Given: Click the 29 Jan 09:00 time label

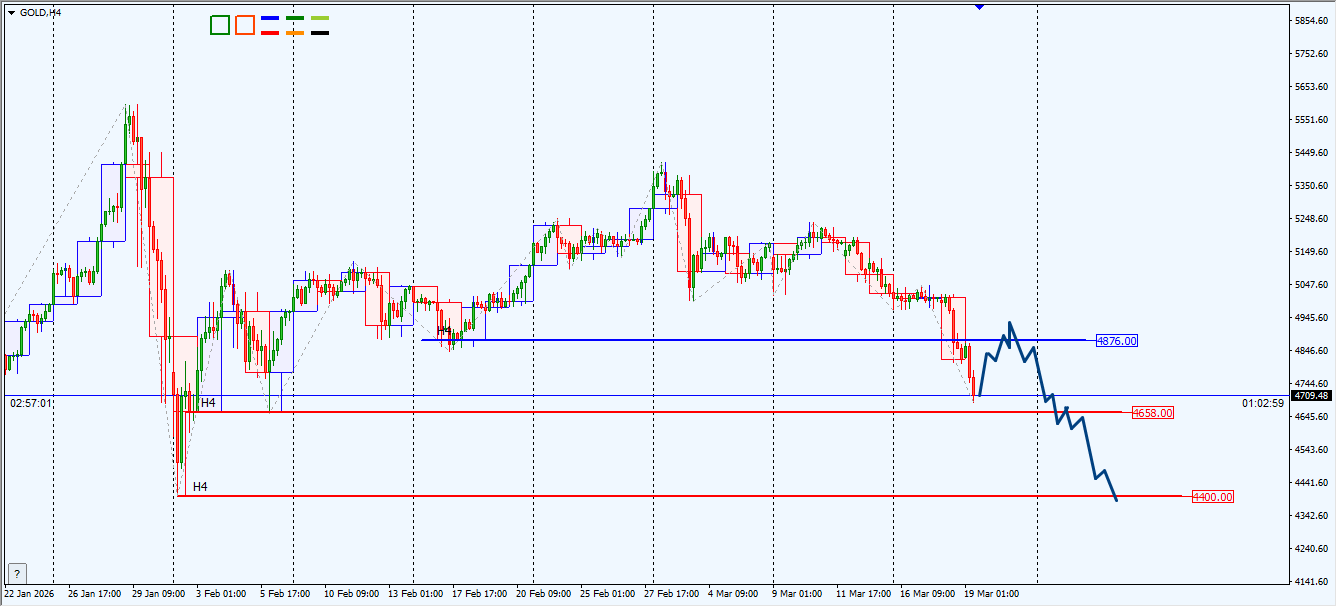Looking at the screenshot, I should (x=159, y=593).
